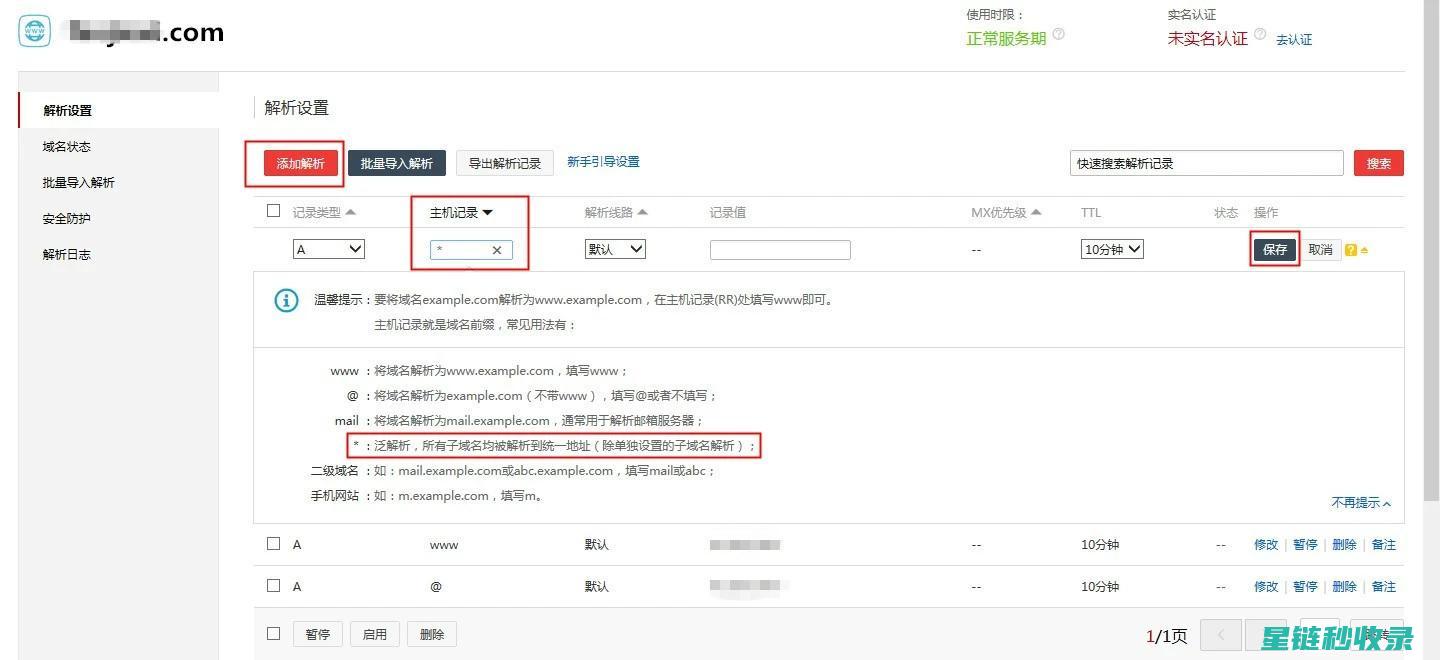Click the 去认证 link
Viewport: 1440px width, 660px height.
(x=1294, y=40)
